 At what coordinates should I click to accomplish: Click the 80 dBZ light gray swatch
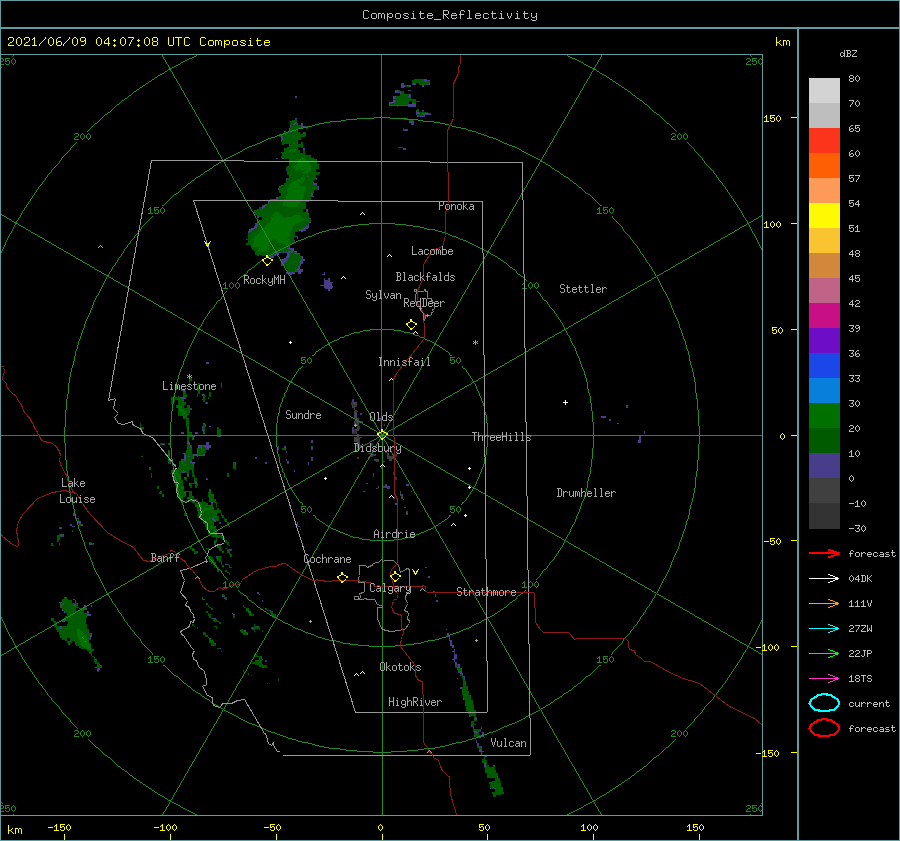pos(824,90)
